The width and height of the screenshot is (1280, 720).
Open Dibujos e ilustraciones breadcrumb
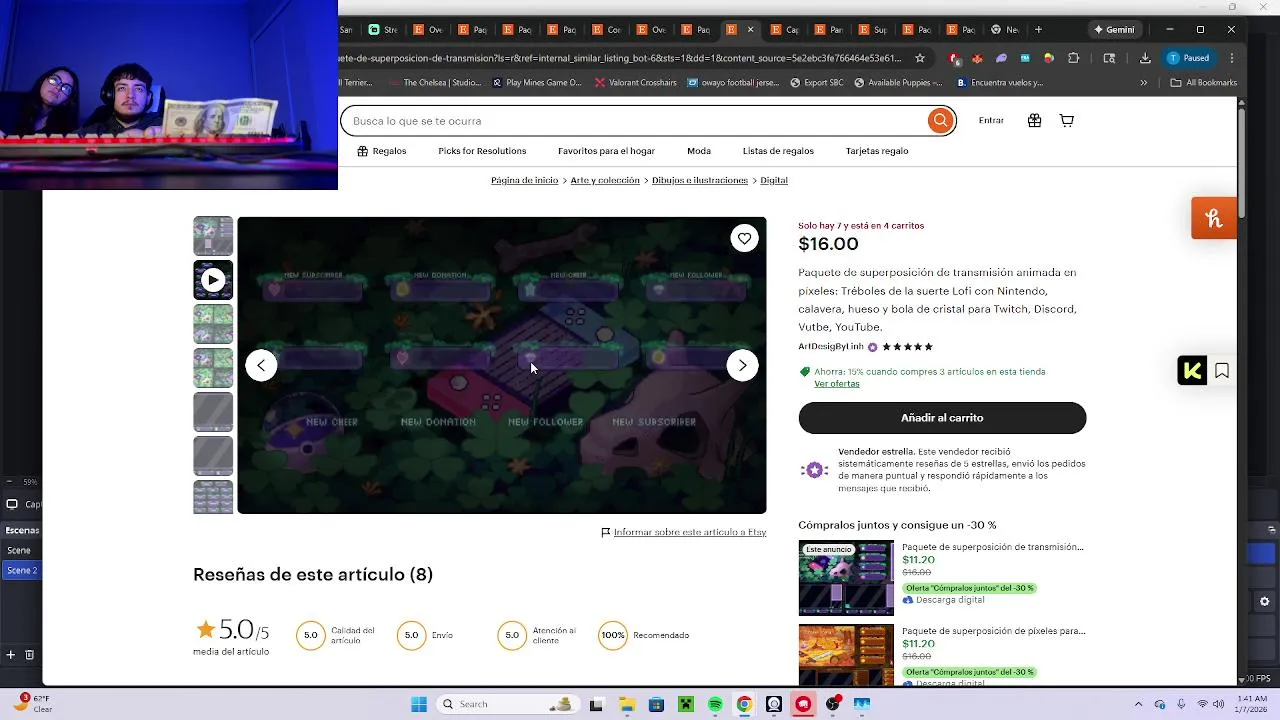click(x=700, y=181)
